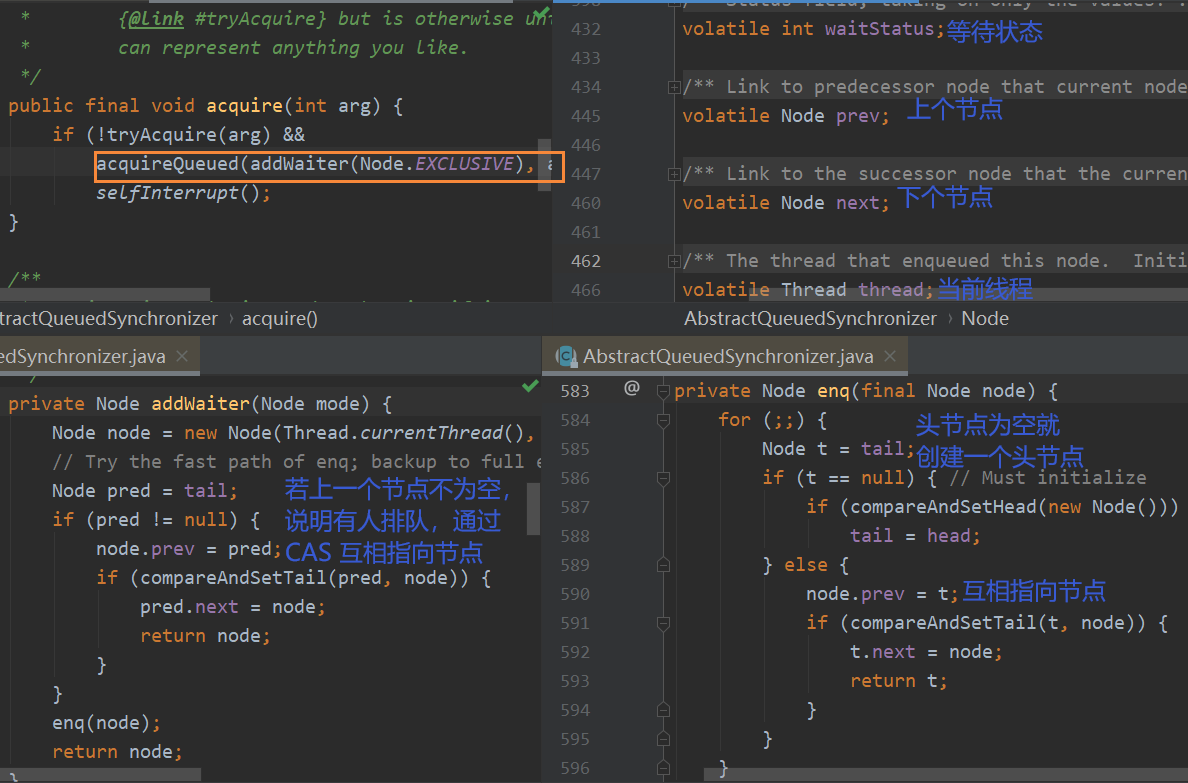Click line number 460 in the gutter
This screenshot has height=783, width=1188.
click(586, 204)
